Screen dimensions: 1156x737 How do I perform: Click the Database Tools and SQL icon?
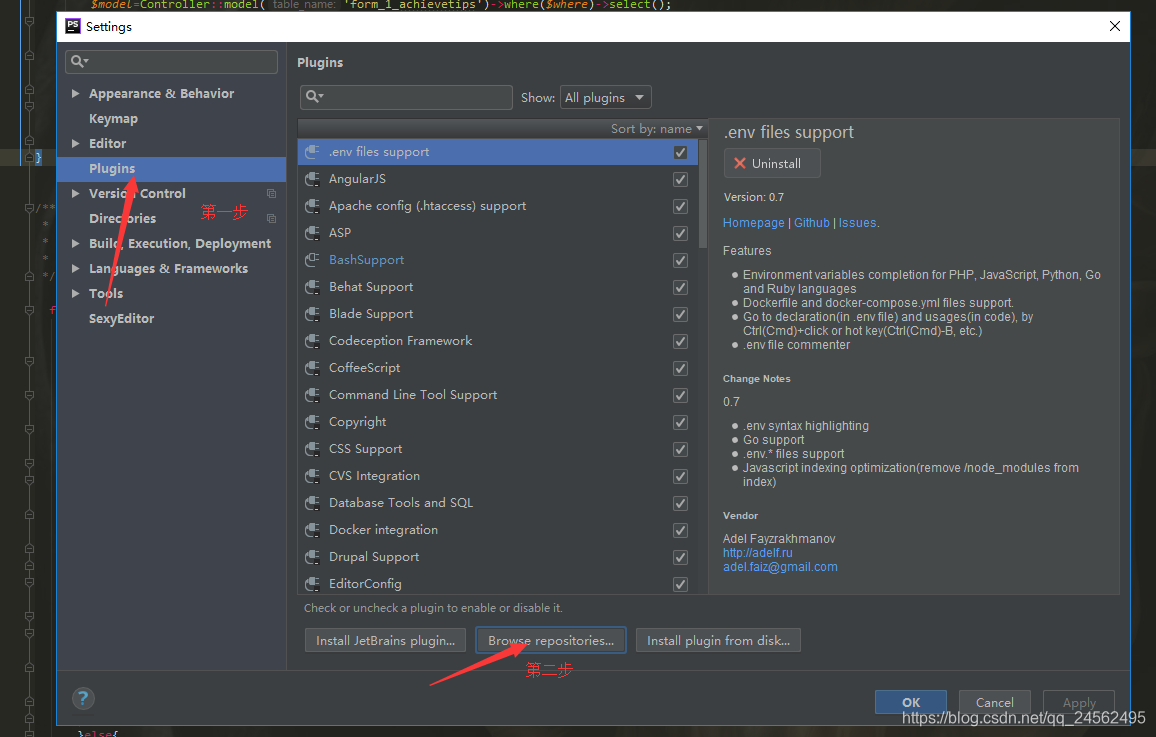click(313, 503)
